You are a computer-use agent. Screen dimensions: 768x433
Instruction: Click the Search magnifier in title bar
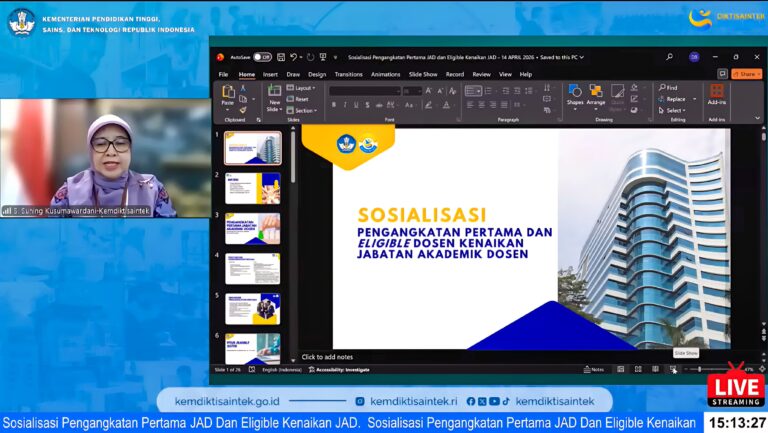[669, 57]
